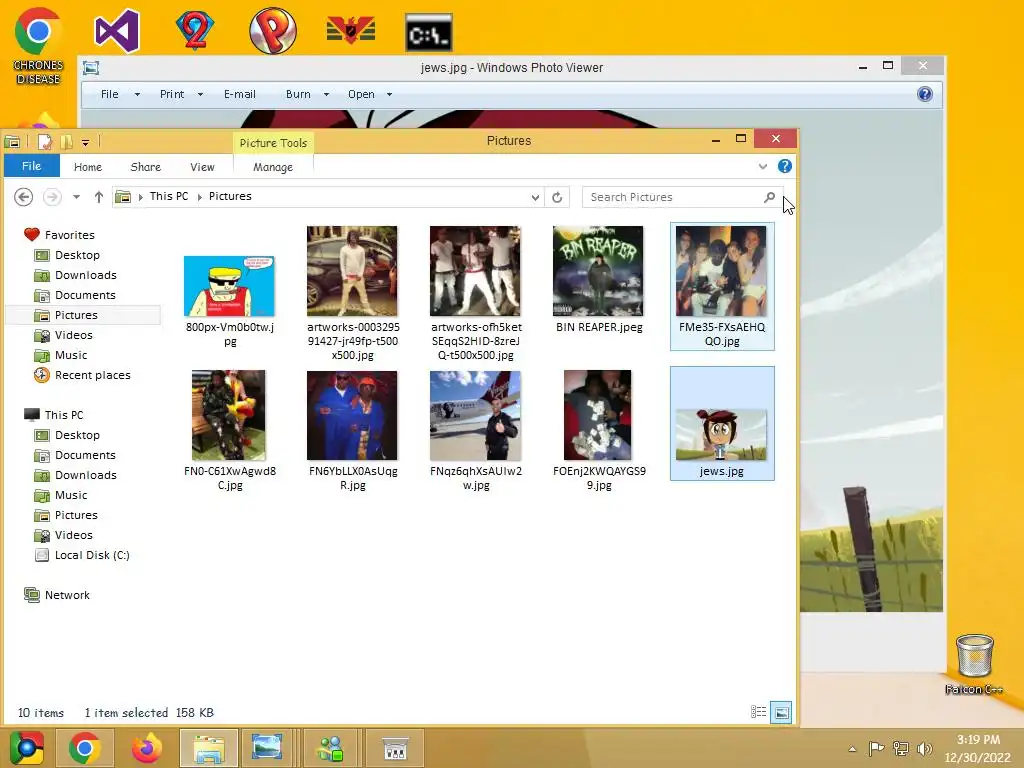Select Local Disk (C:) in tree
This screenshot has height=768, width=1024.
[x=92, y=555]
